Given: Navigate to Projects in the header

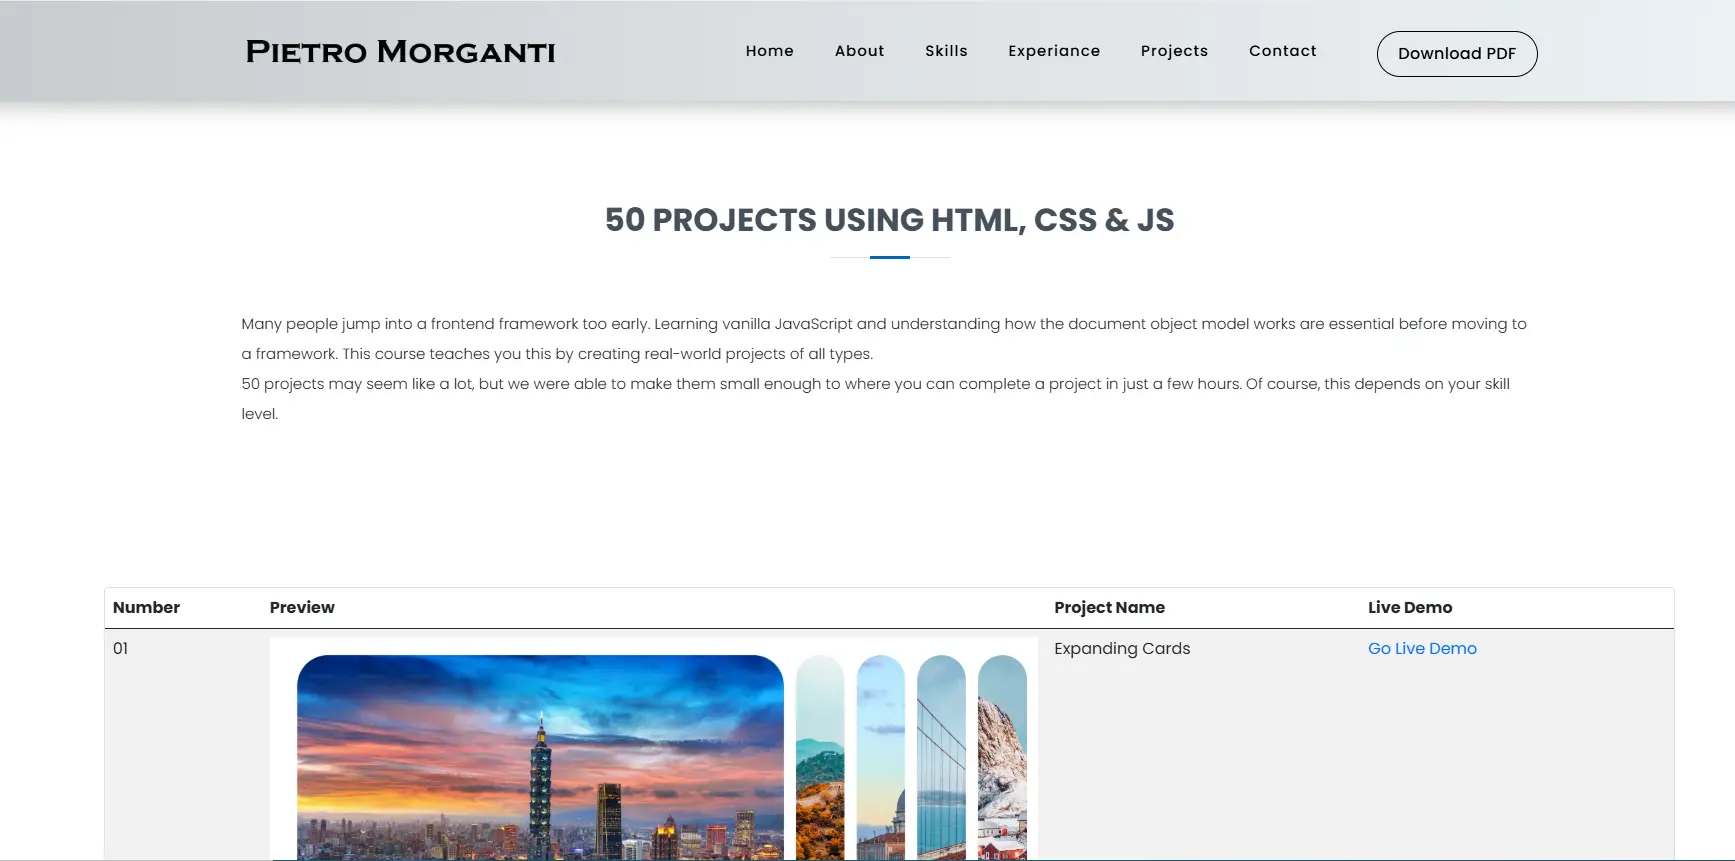Looking at the screenshot, I should coord(1174,51).
